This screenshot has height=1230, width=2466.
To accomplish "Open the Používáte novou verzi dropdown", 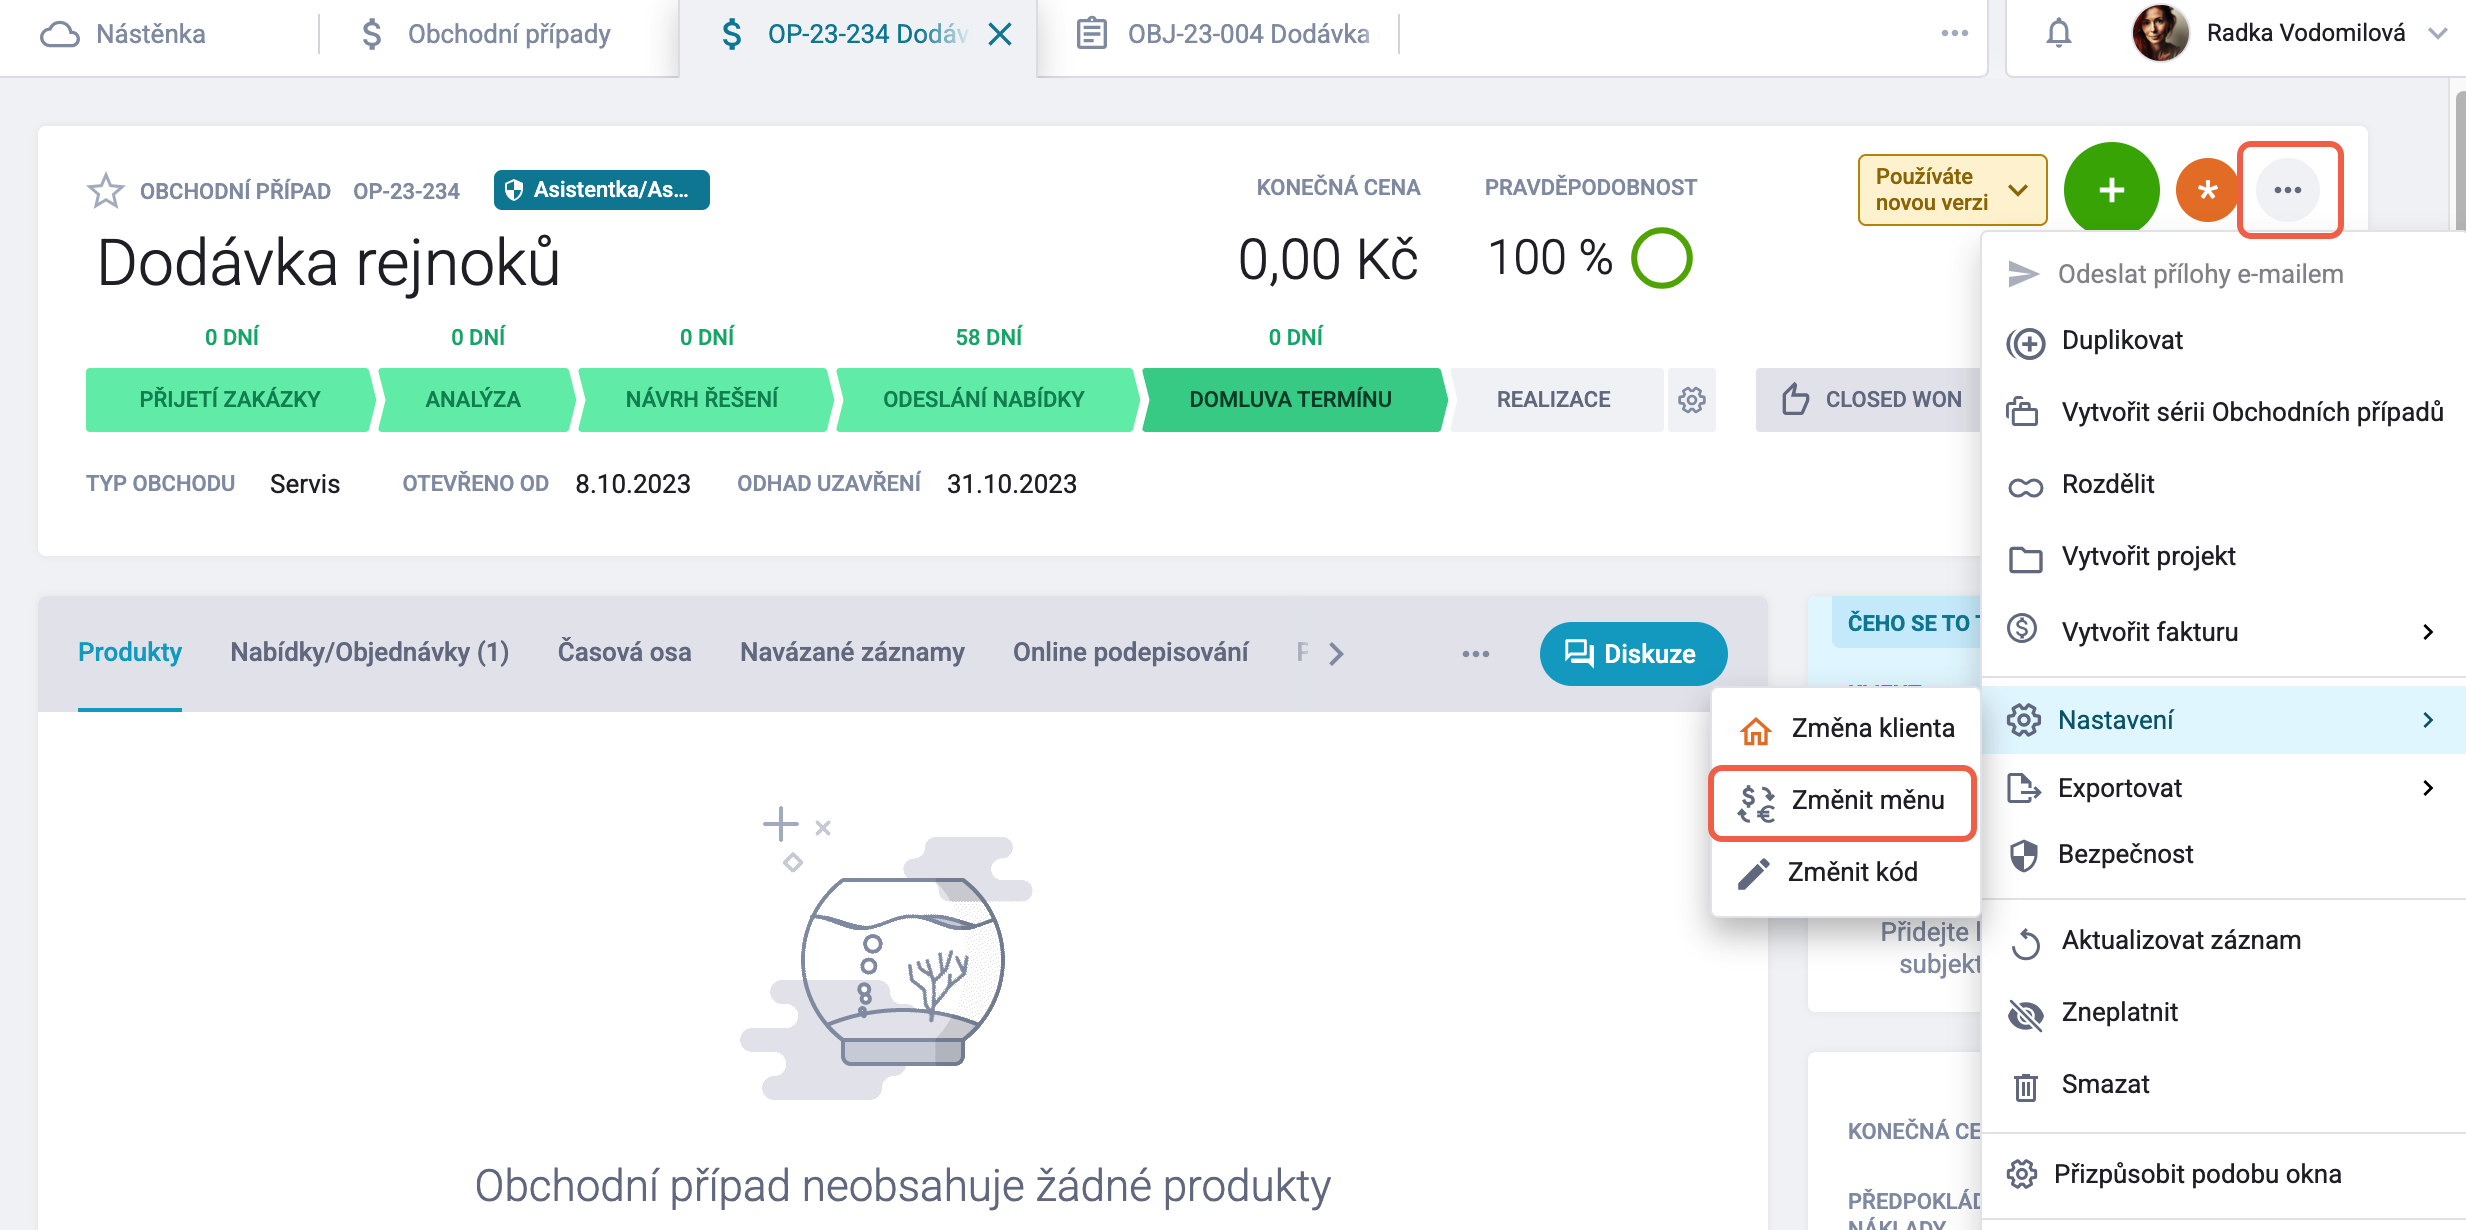I will [1952, 190].
